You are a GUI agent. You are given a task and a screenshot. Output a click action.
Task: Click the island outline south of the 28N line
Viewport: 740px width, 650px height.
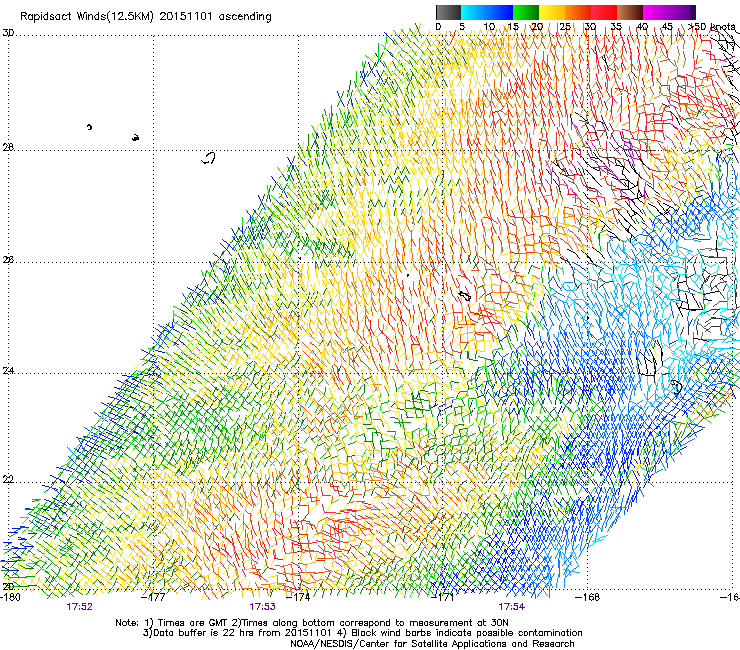point(209,158)
